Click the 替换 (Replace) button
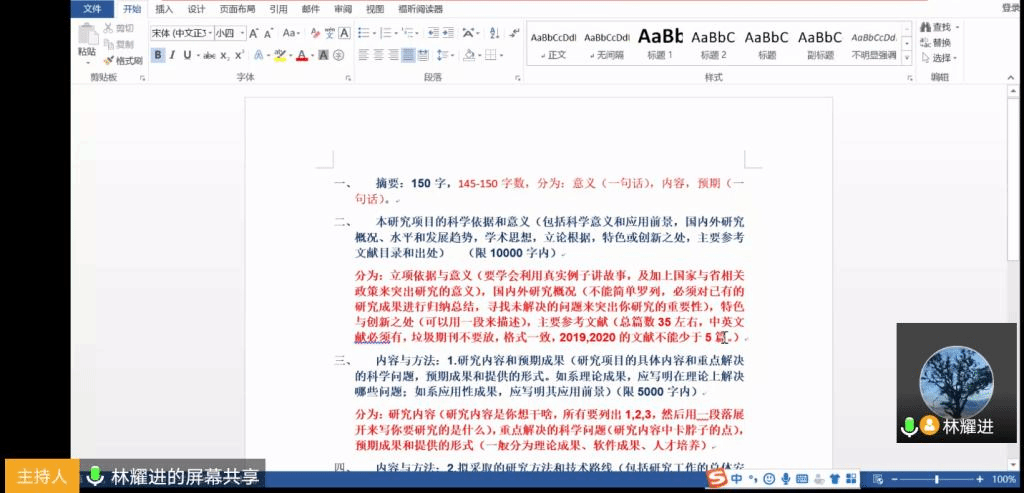This screenshot has width=1024, height=493. [940, 43]
